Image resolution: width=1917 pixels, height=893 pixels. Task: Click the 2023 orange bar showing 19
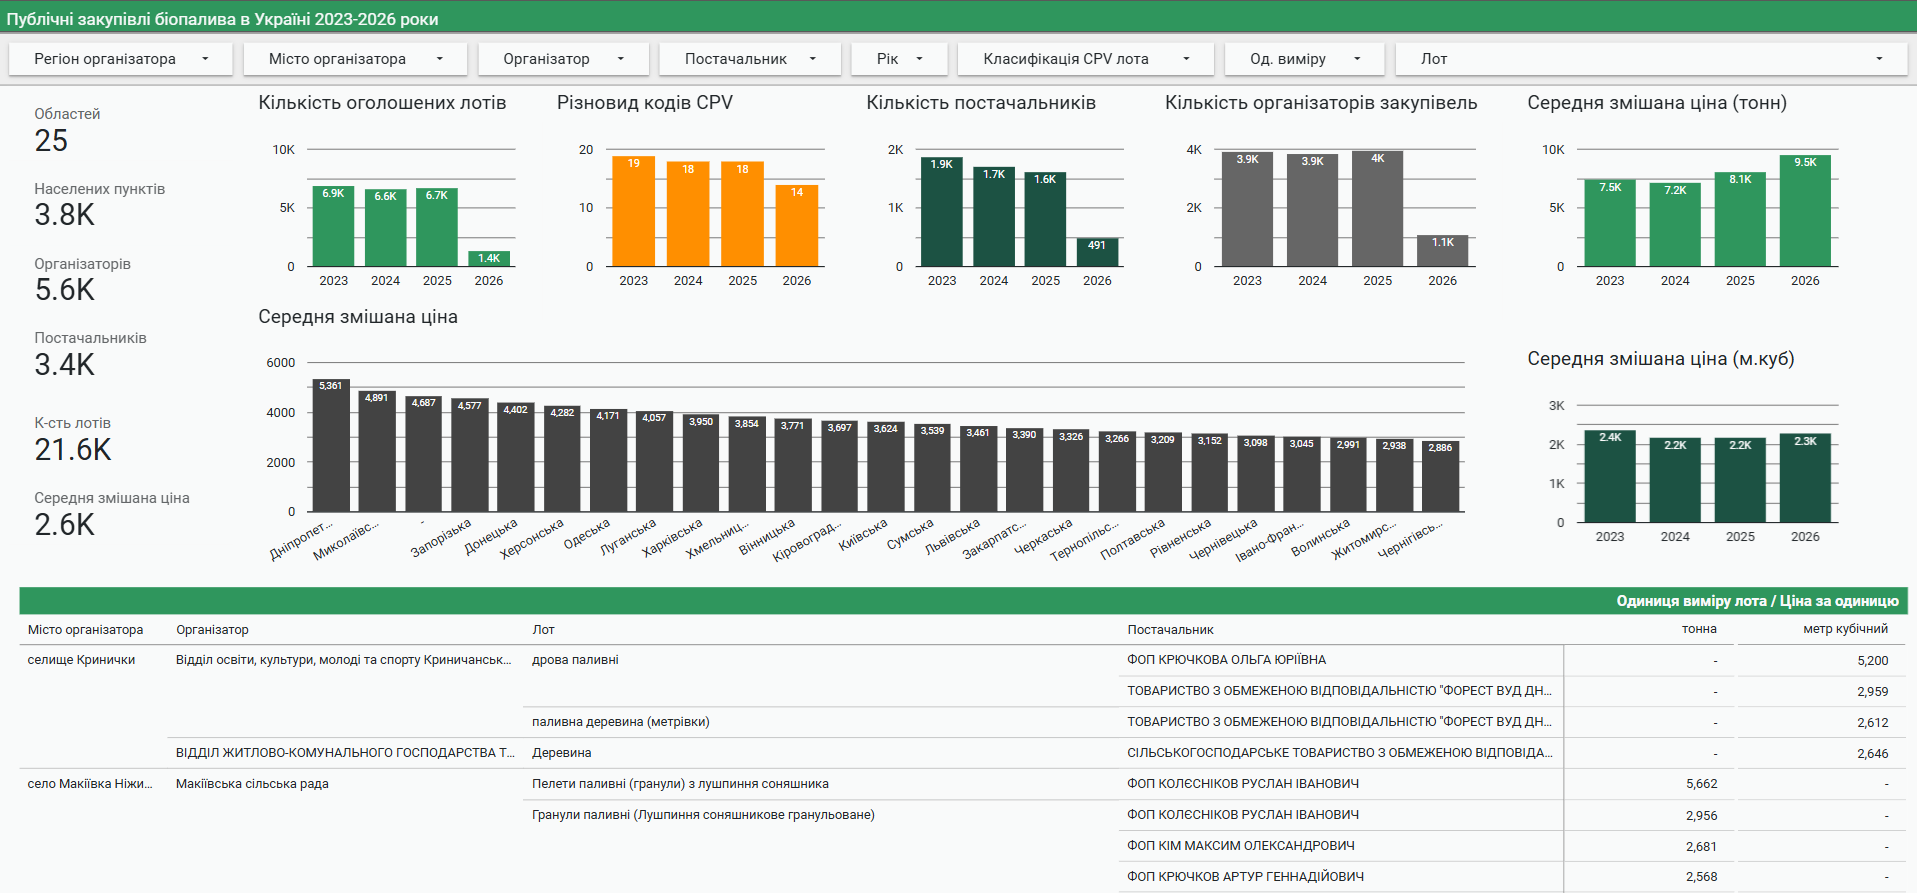click(633, 212)
